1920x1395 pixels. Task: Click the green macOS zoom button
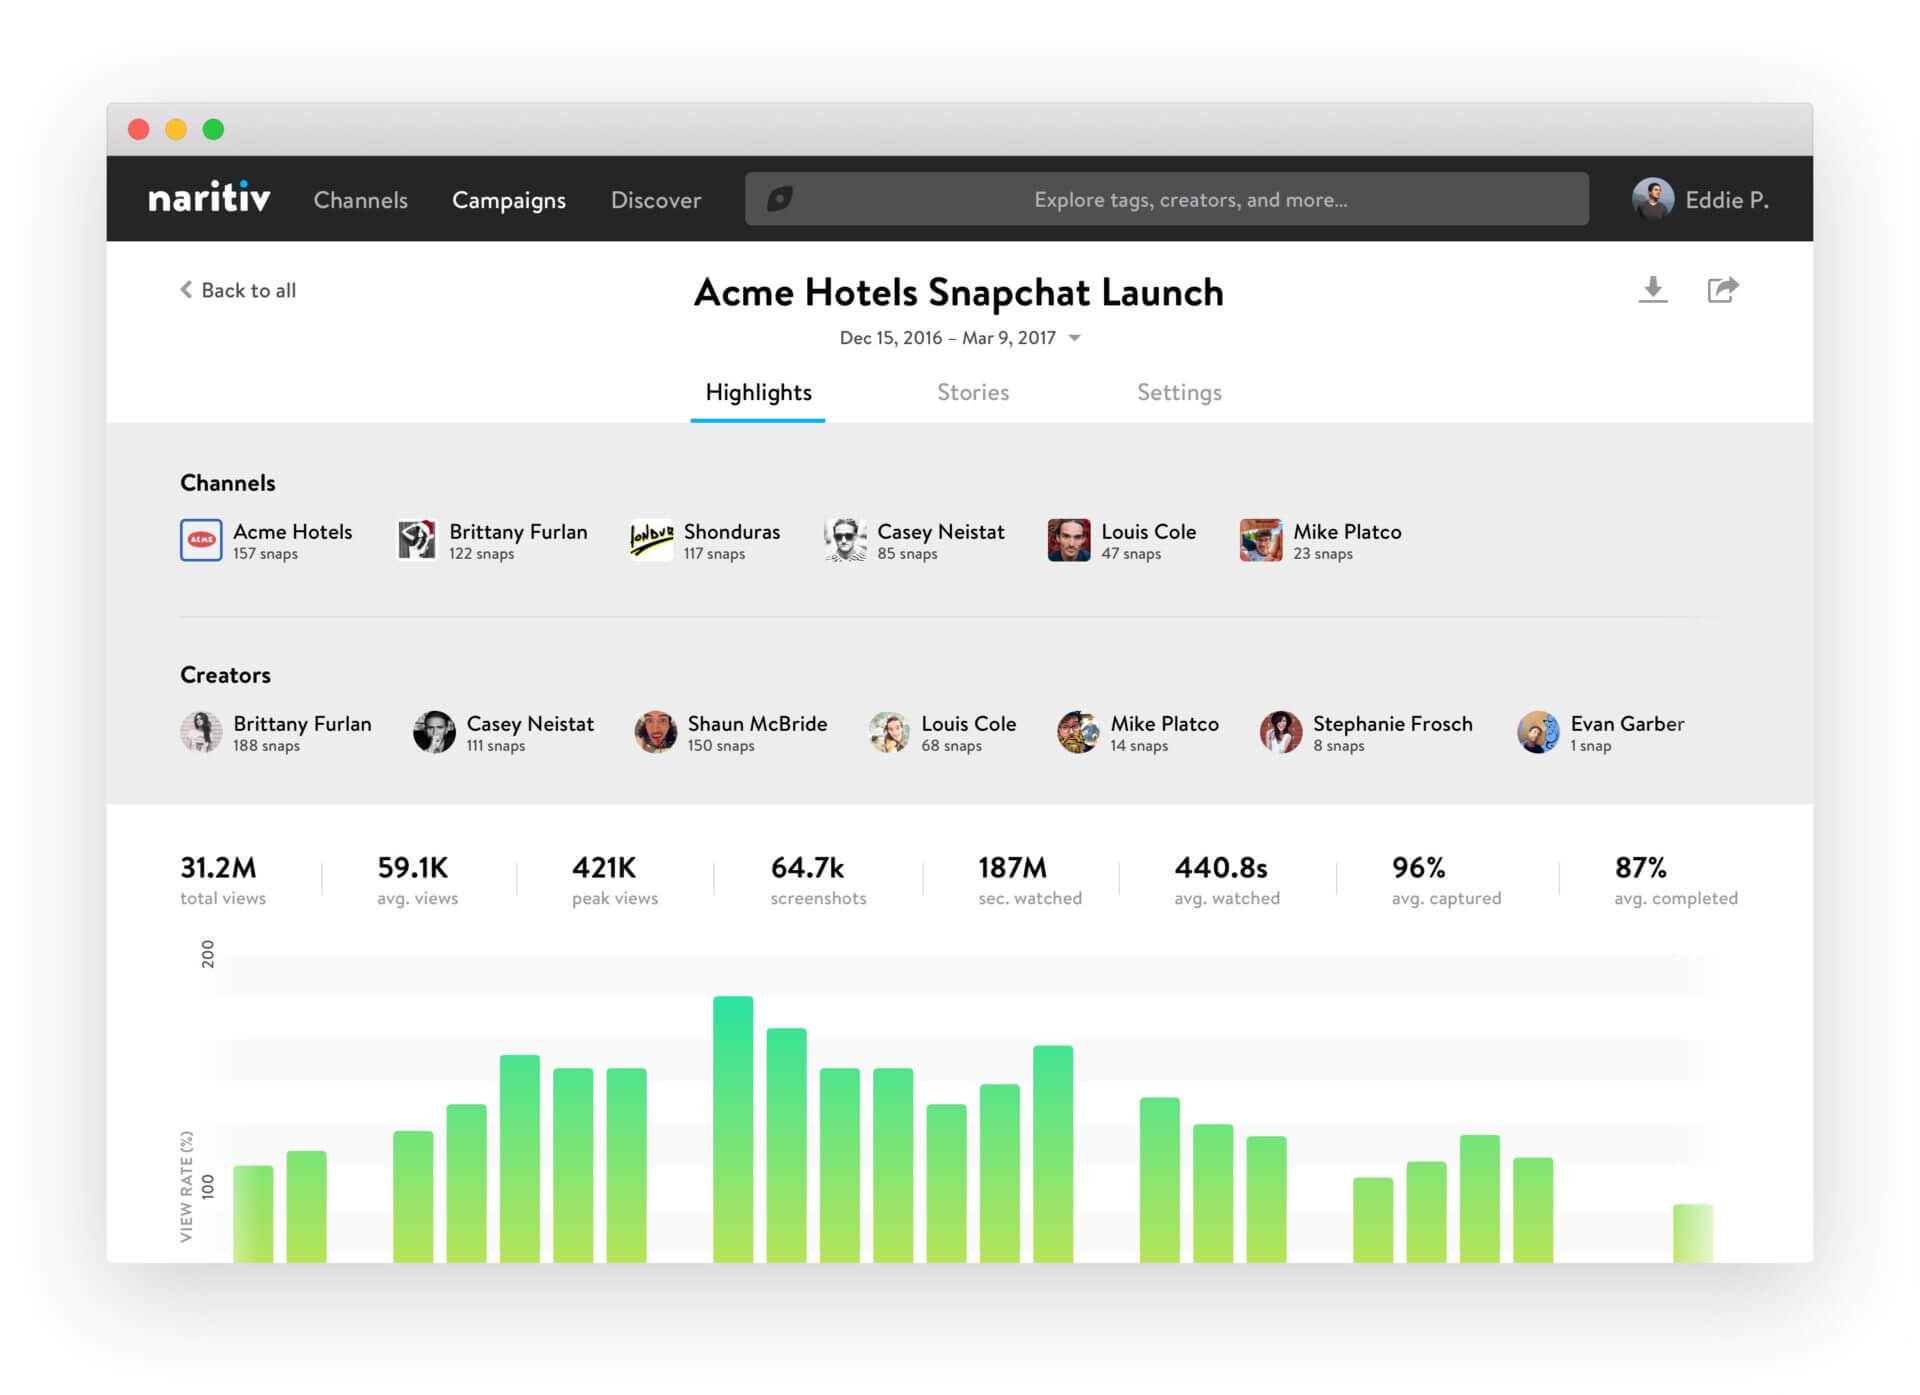[x=213, y=129]
